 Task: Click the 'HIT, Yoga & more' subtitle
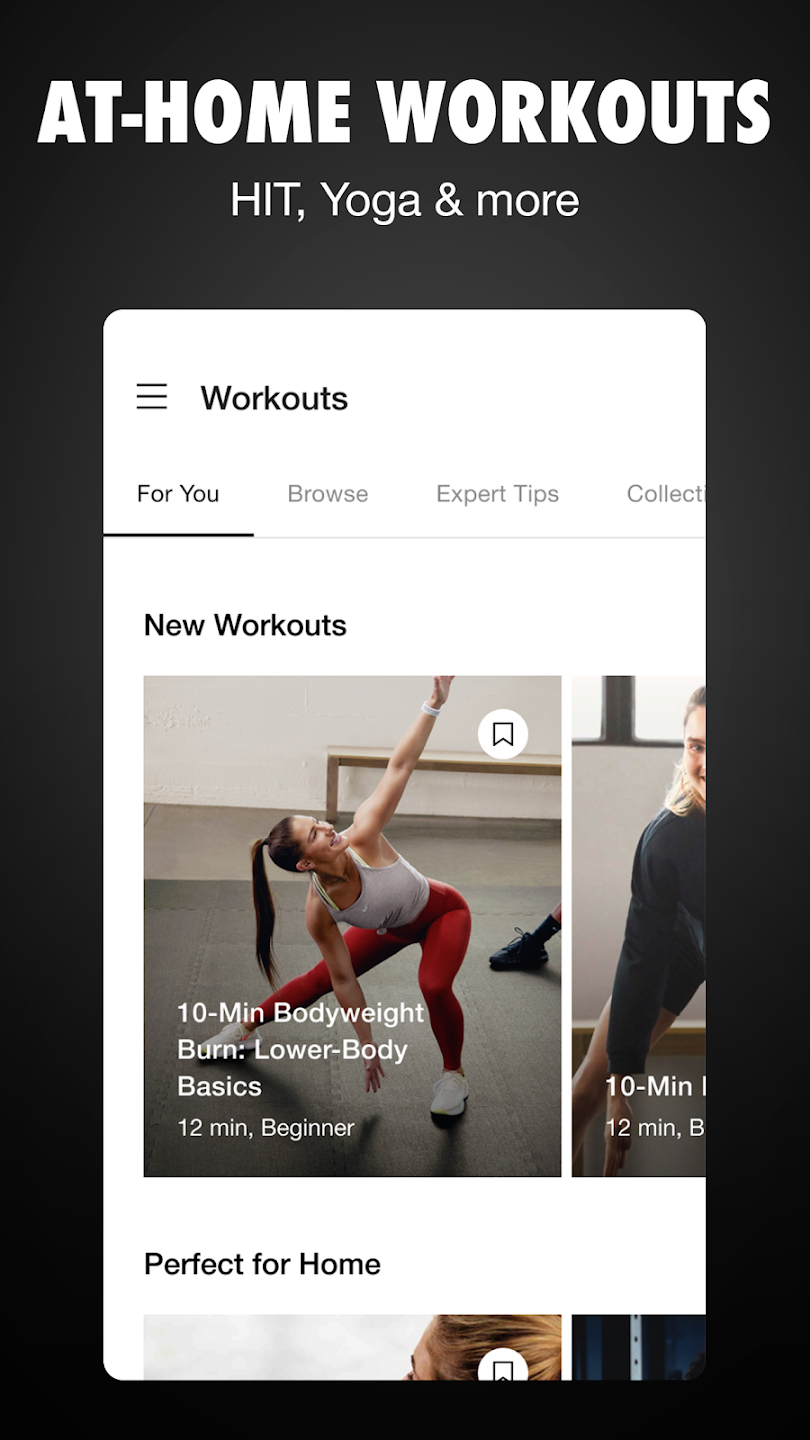pyautogui.click(x=404, y=200)
